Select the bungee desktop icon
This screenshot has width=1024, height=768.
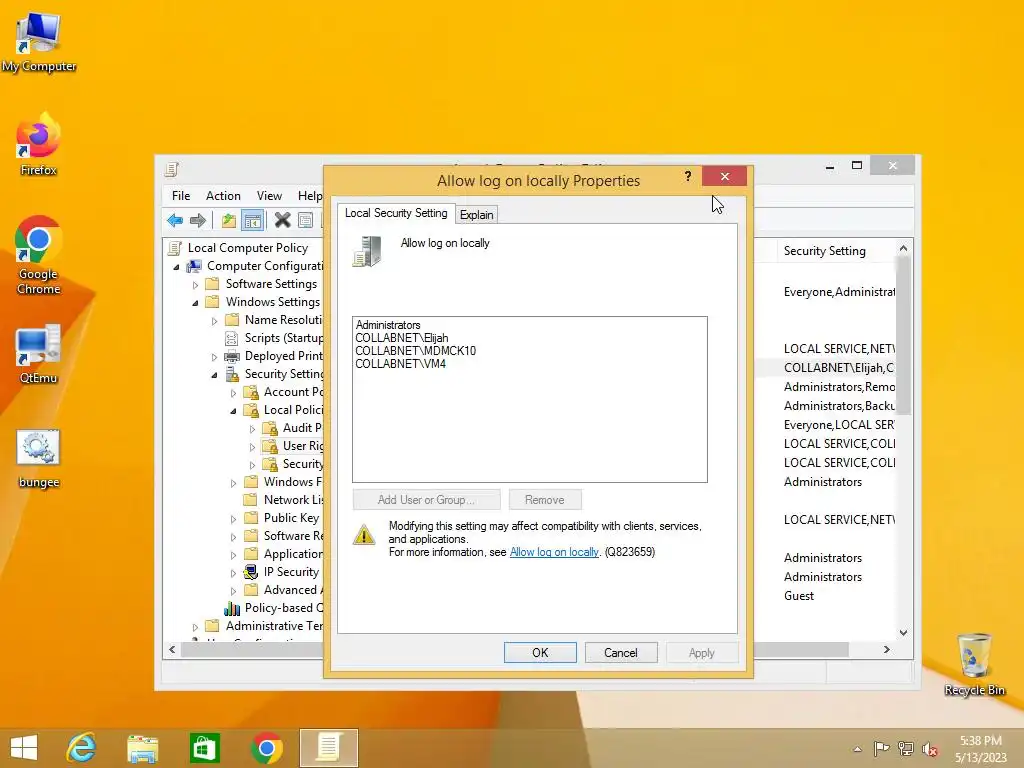pyautogui.click(x=39, y=458)
